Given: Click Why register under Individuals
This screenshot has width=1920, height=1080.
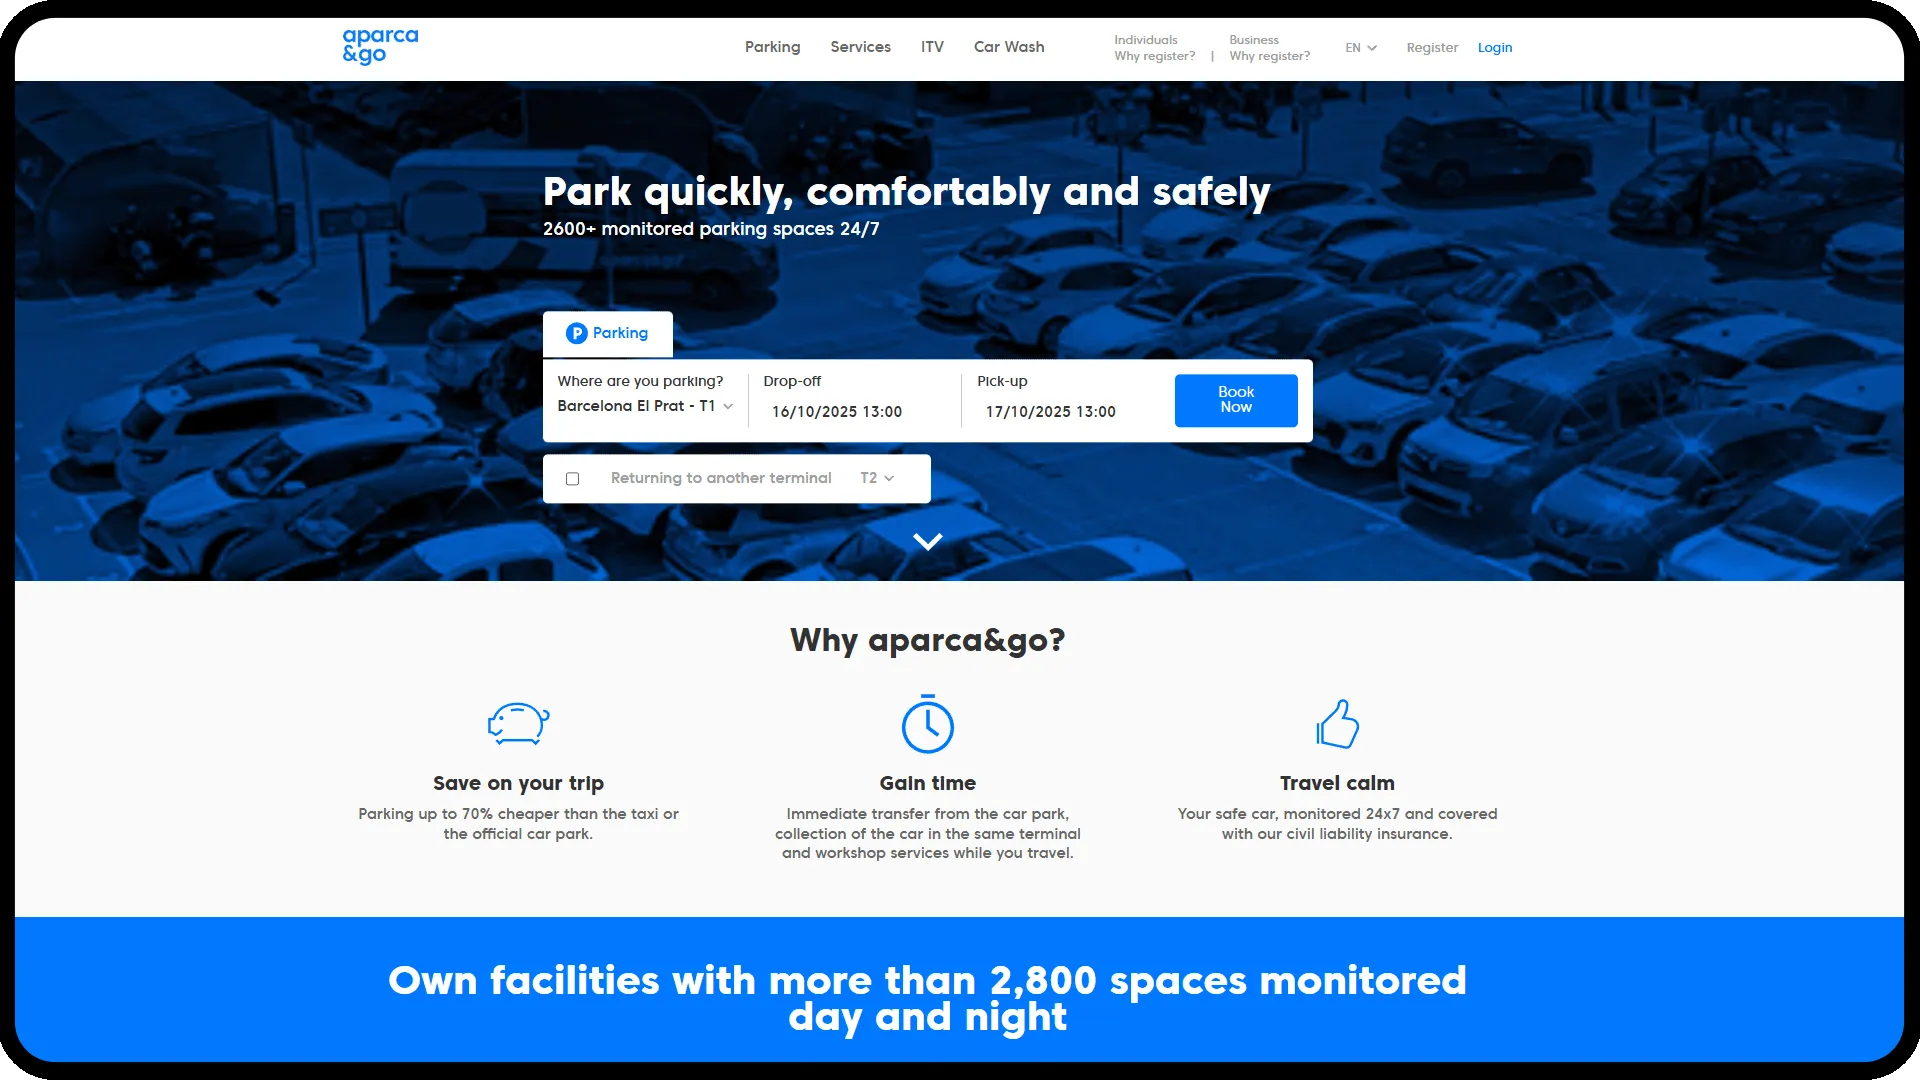Looking at the screenshot, I should [x=1154, y=56].
